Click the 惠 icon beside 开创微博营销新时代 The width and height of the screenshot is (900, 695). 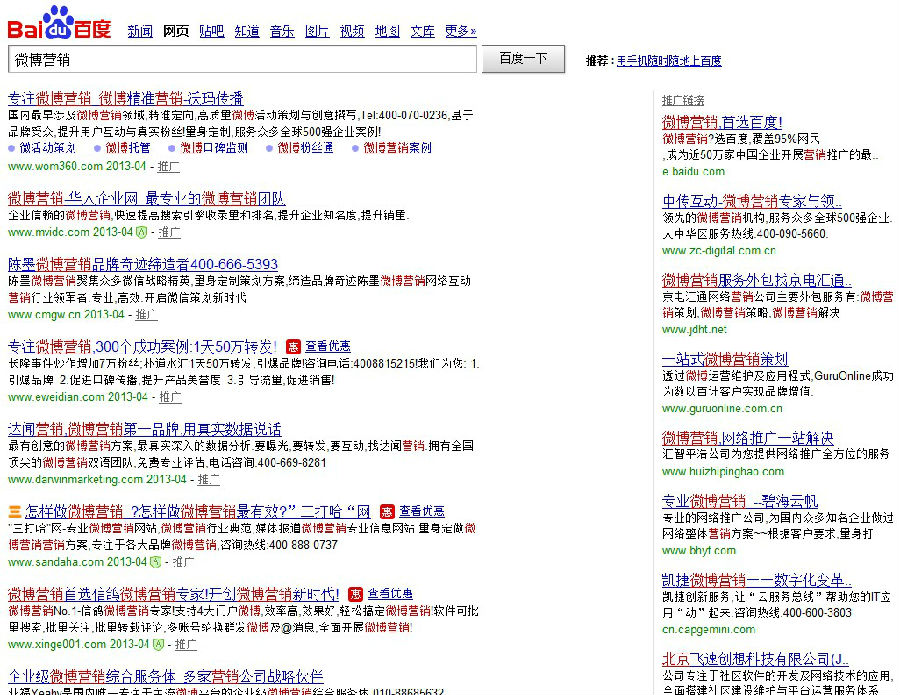[x=356, y=594]
